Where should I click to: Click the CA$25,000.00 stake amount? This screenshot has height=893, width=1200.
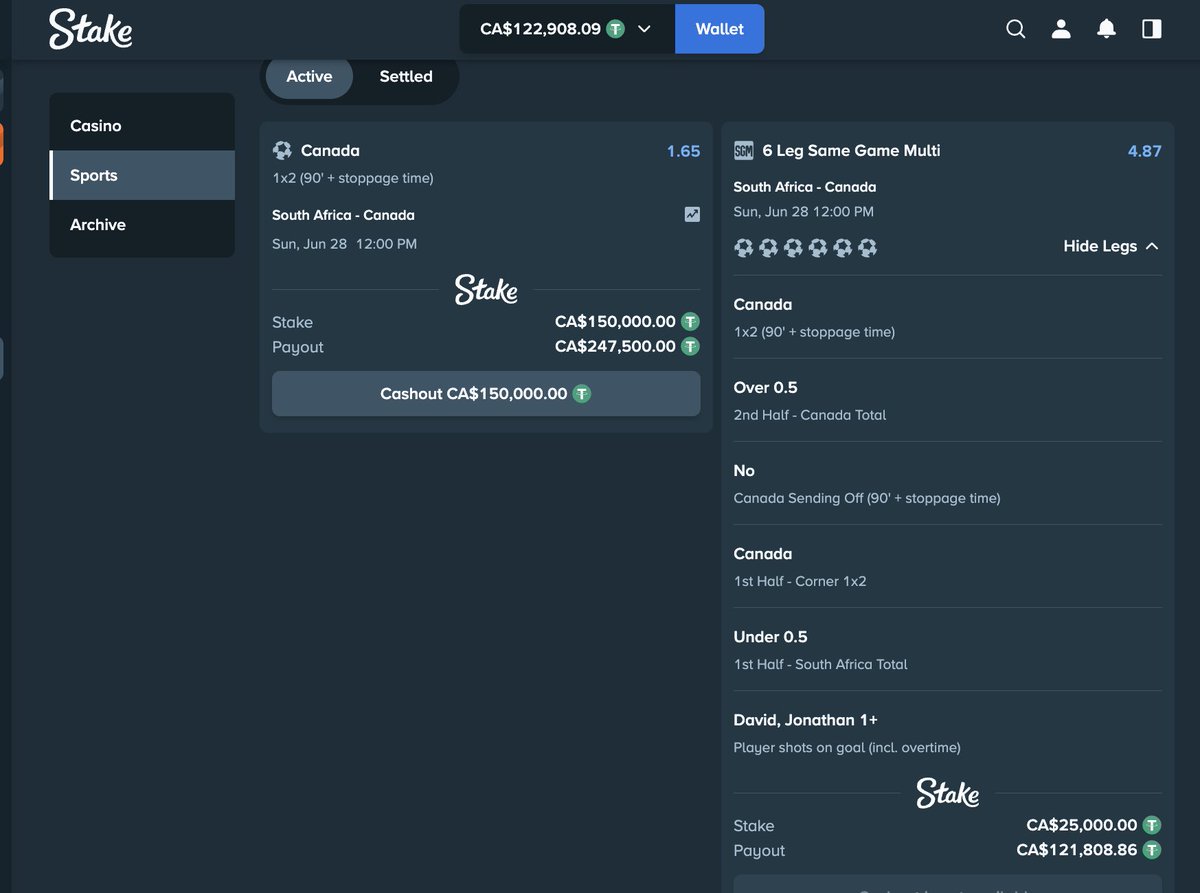coord(1082,826)
